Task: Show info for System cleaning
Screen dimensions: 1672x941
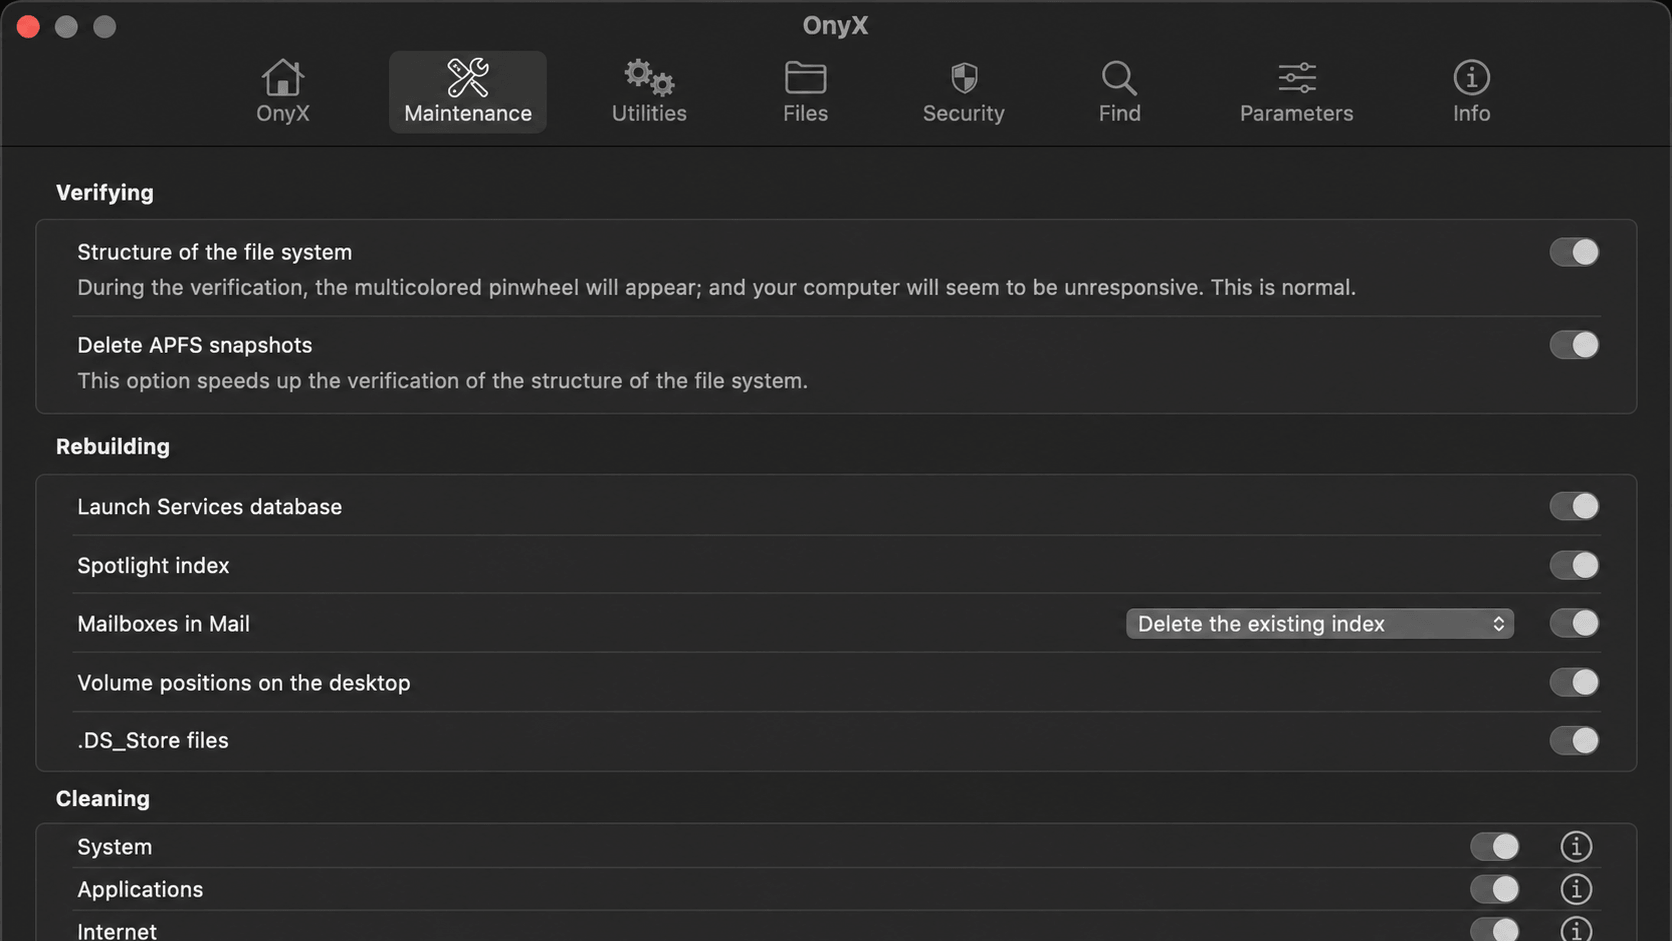Action: point(1576,847)
